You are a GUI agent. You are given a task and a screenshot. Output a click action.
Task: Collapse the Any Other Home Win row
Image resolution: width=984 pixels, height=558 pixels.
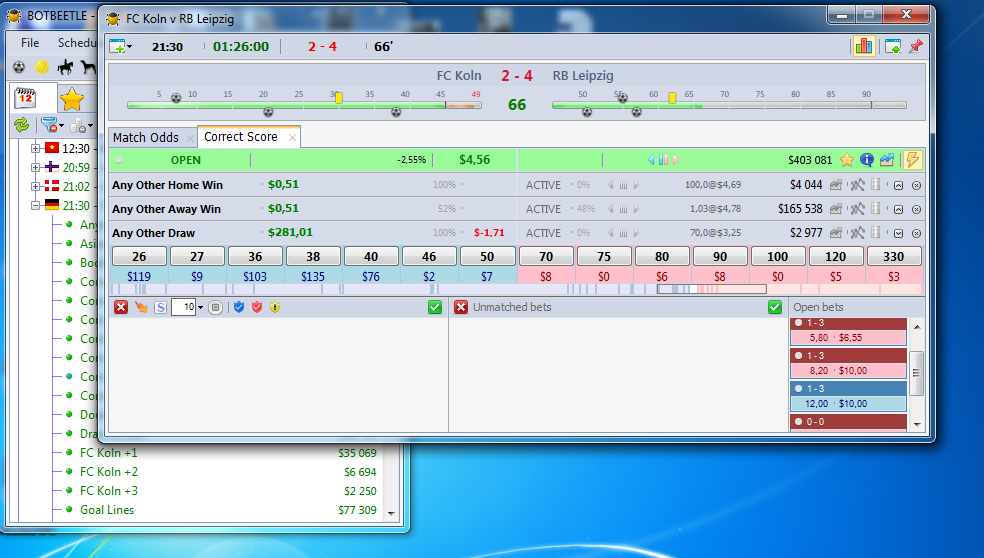[x=898, y=186]
